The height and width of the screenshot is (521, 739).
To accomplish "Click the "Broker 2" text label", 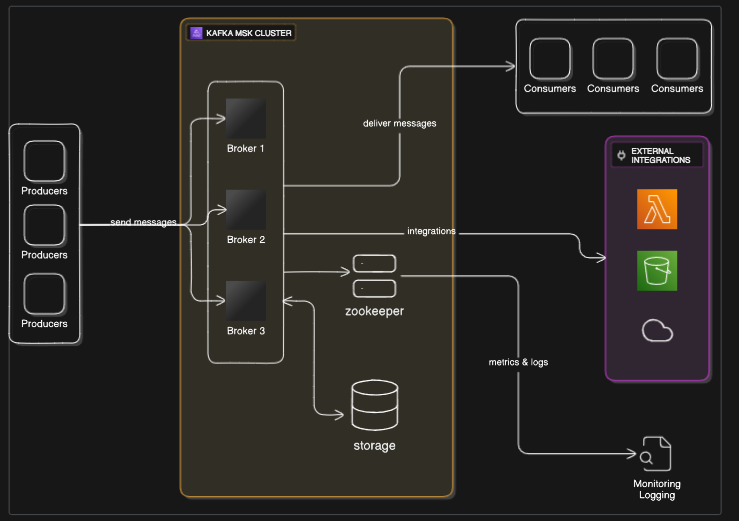I will 246,240.
